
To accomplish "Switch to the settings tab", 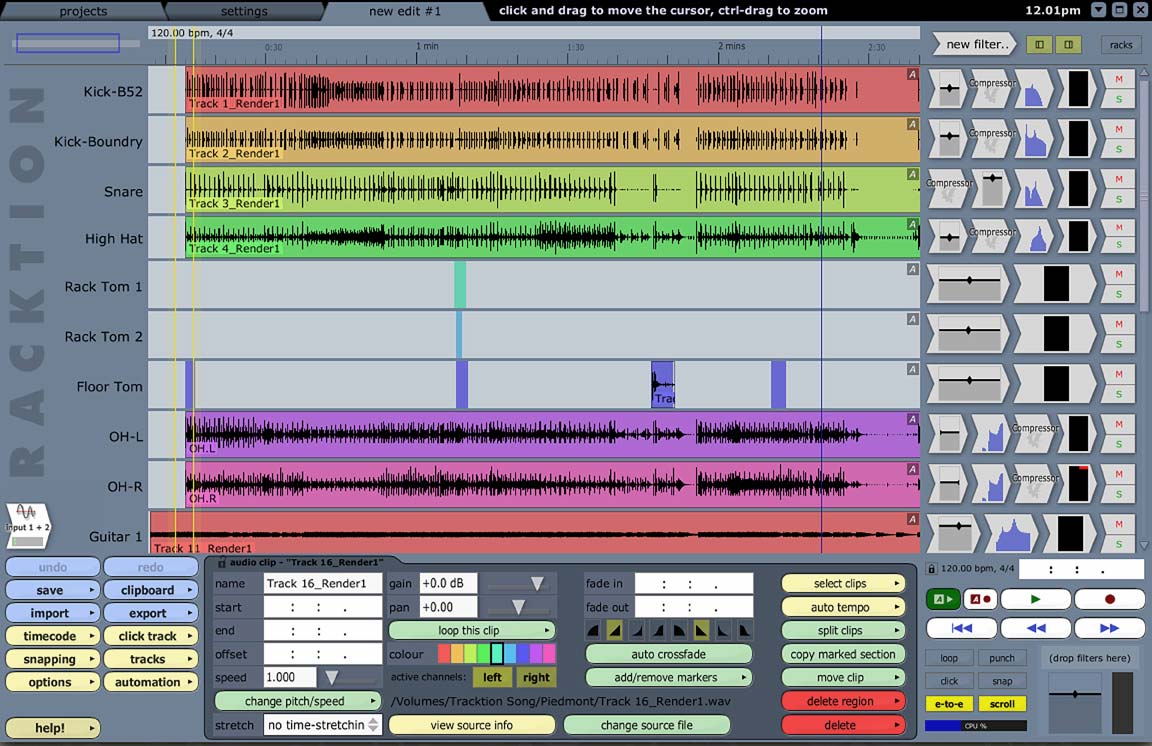I will click(244, 11).
